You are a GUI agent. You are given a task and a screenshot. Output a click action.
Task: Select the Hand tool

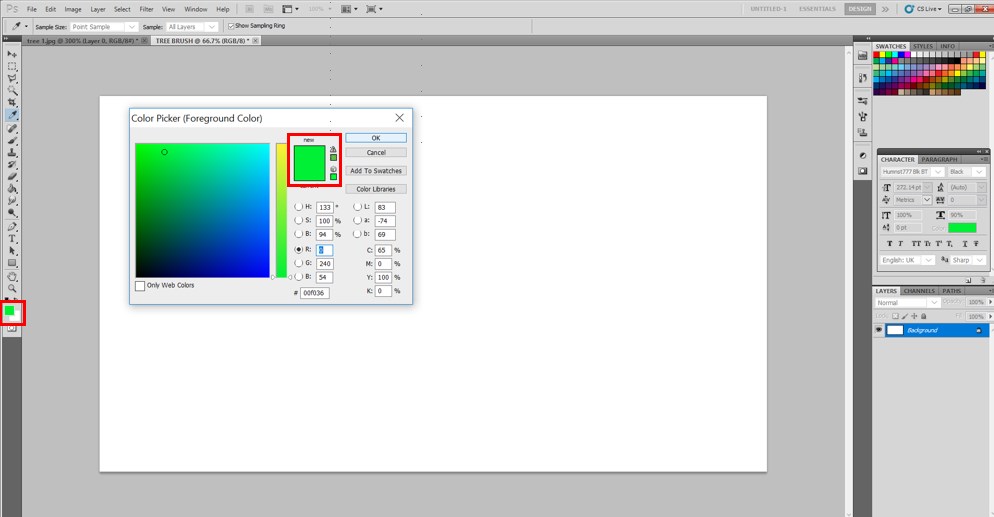(x=12, y=276)
